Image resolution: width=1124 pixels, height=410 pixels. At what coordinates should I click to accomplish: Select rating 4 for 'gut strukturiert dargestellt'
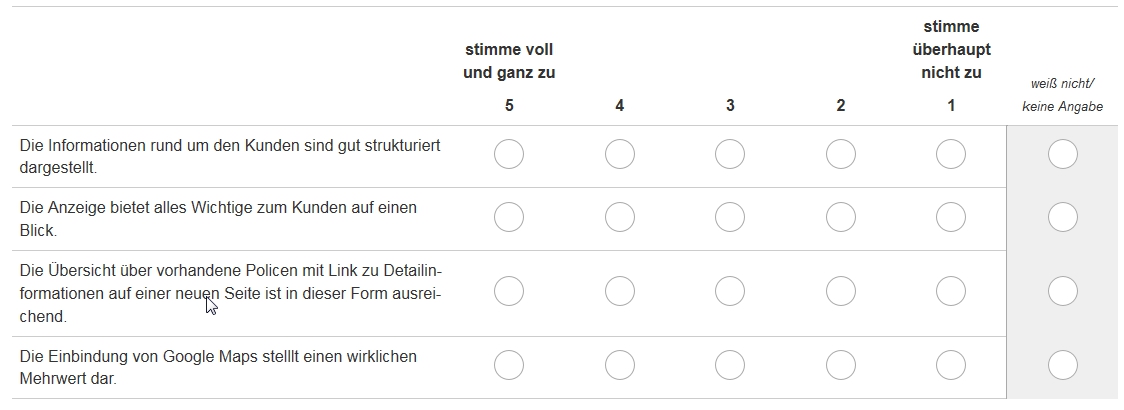click(620, 155)
